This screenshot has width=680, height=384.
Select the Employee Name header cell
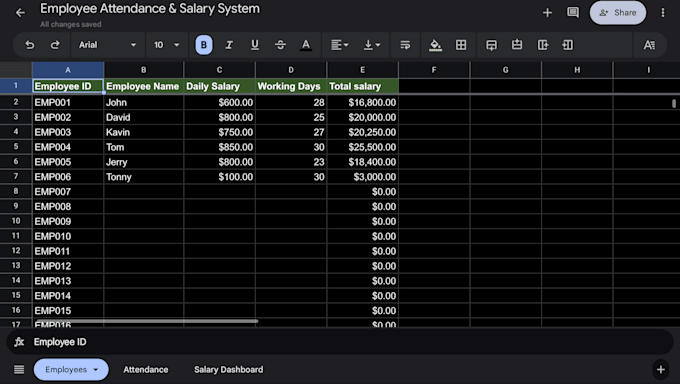click(144, 86)
